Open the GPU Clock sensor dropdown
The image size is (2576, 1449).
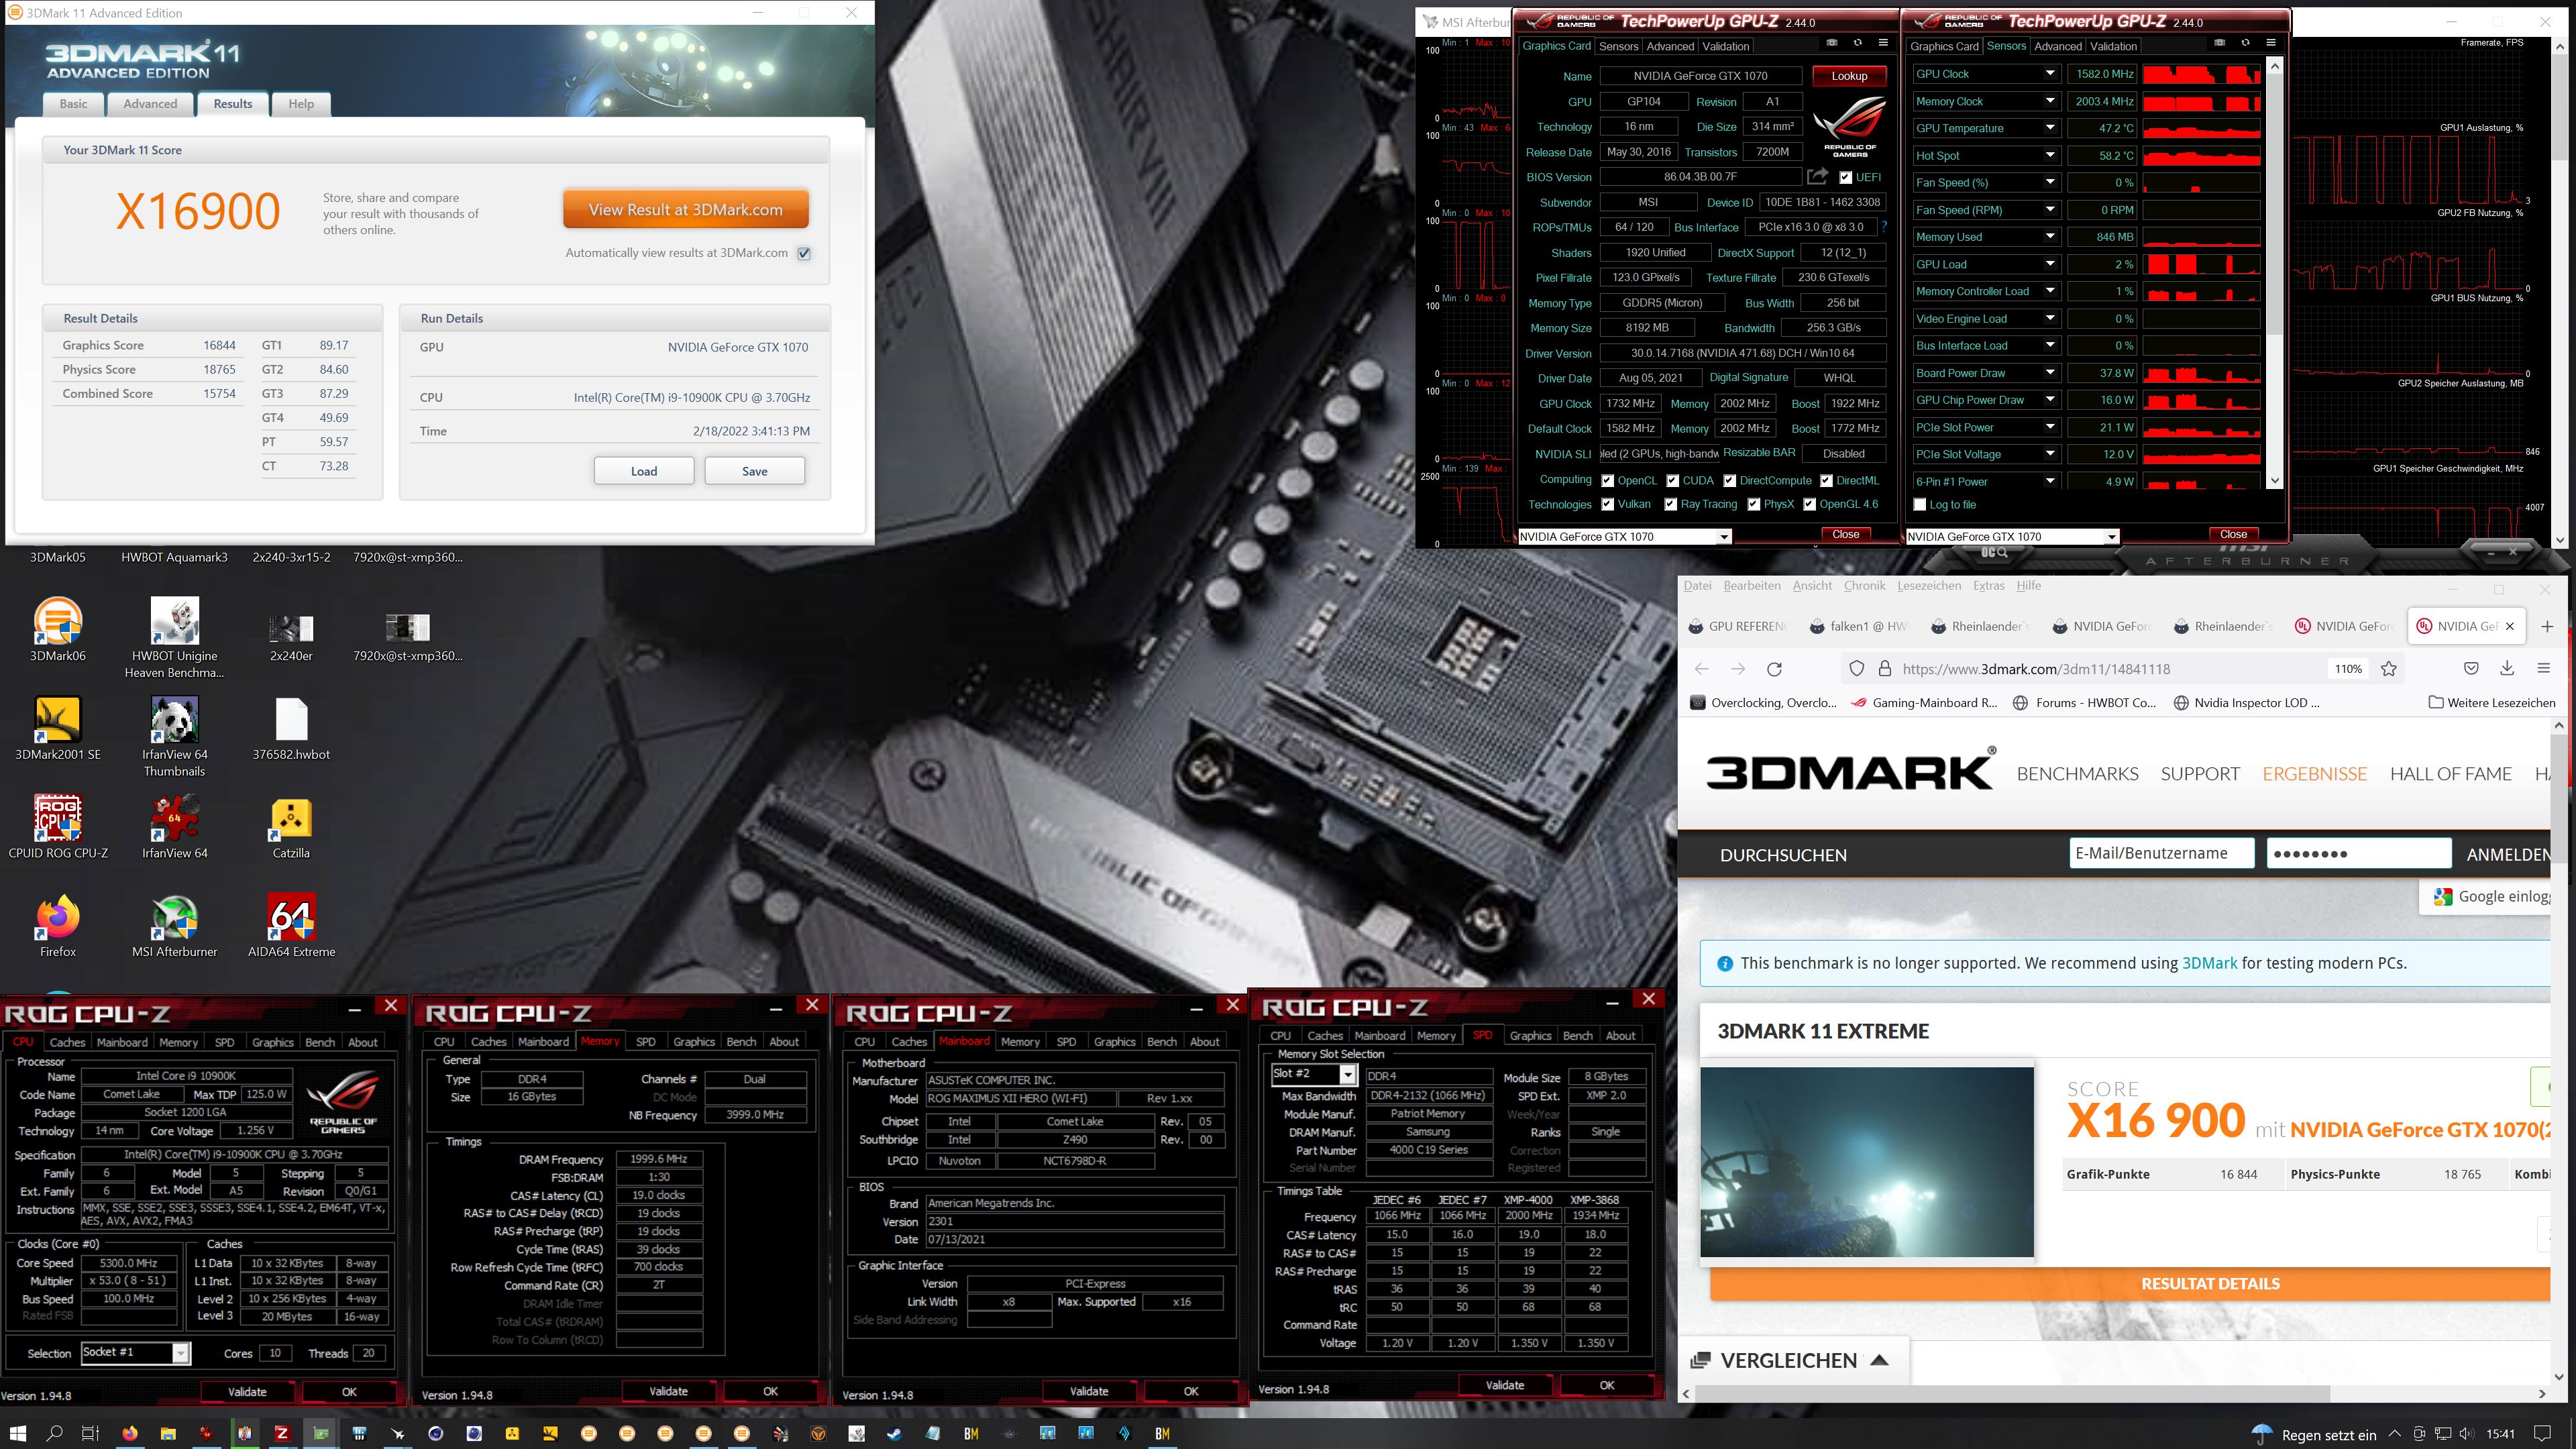click(2050, 73)
